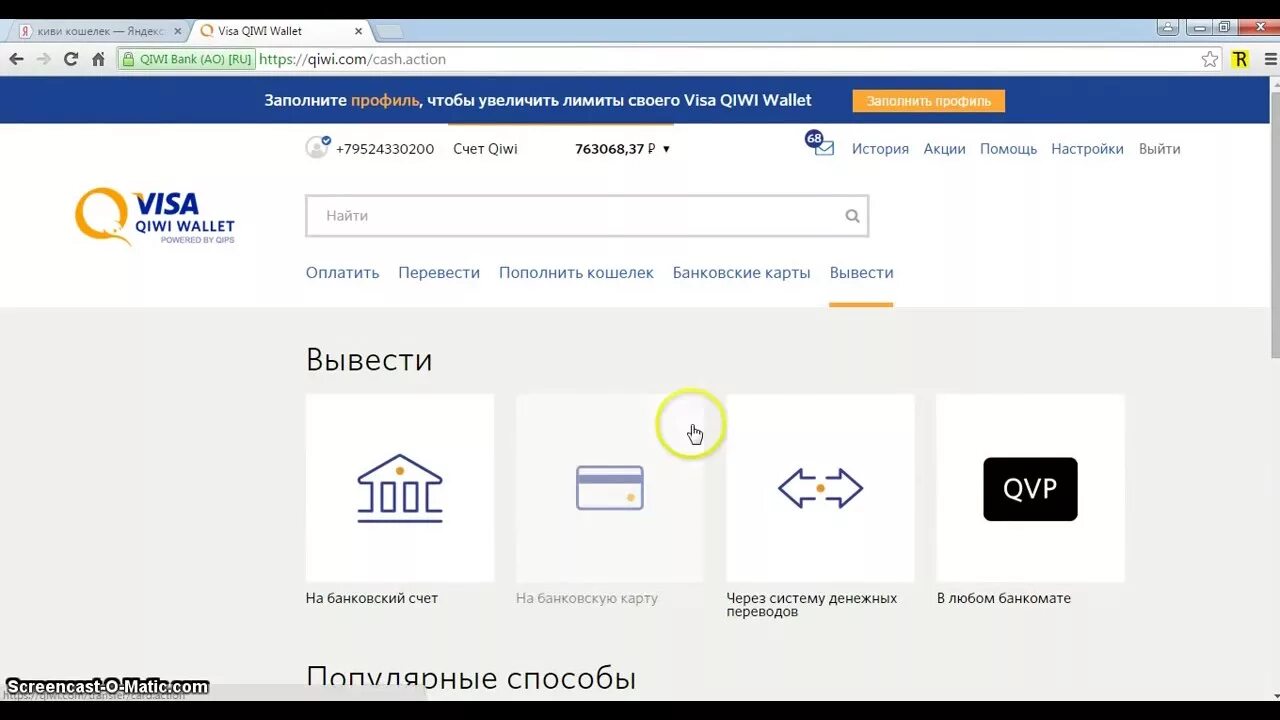This screenshot has width=1280, height=720.
Task: Click the user profile avatar icon
Action: (317, 148)
